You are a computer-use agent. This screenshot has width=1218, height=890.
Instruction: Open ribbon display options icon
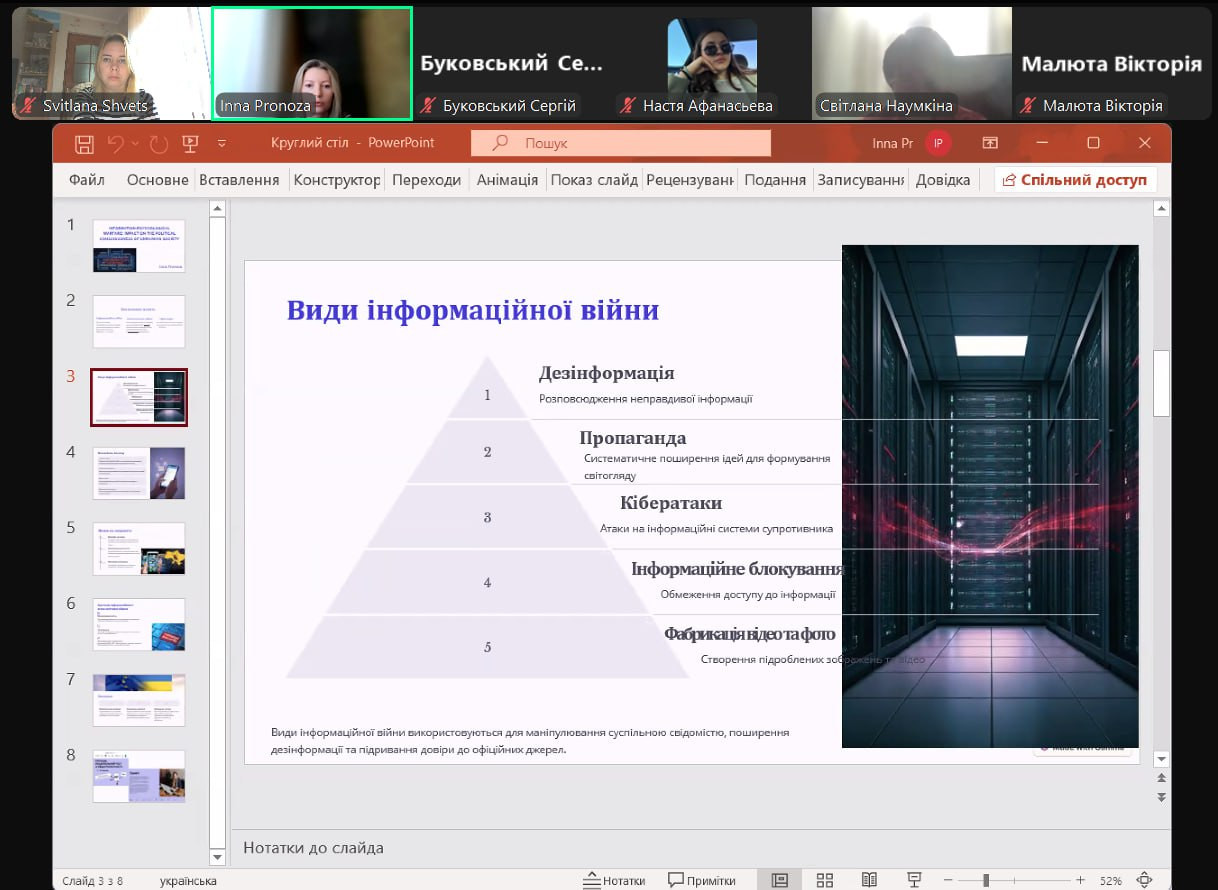[x=990, y=143]
